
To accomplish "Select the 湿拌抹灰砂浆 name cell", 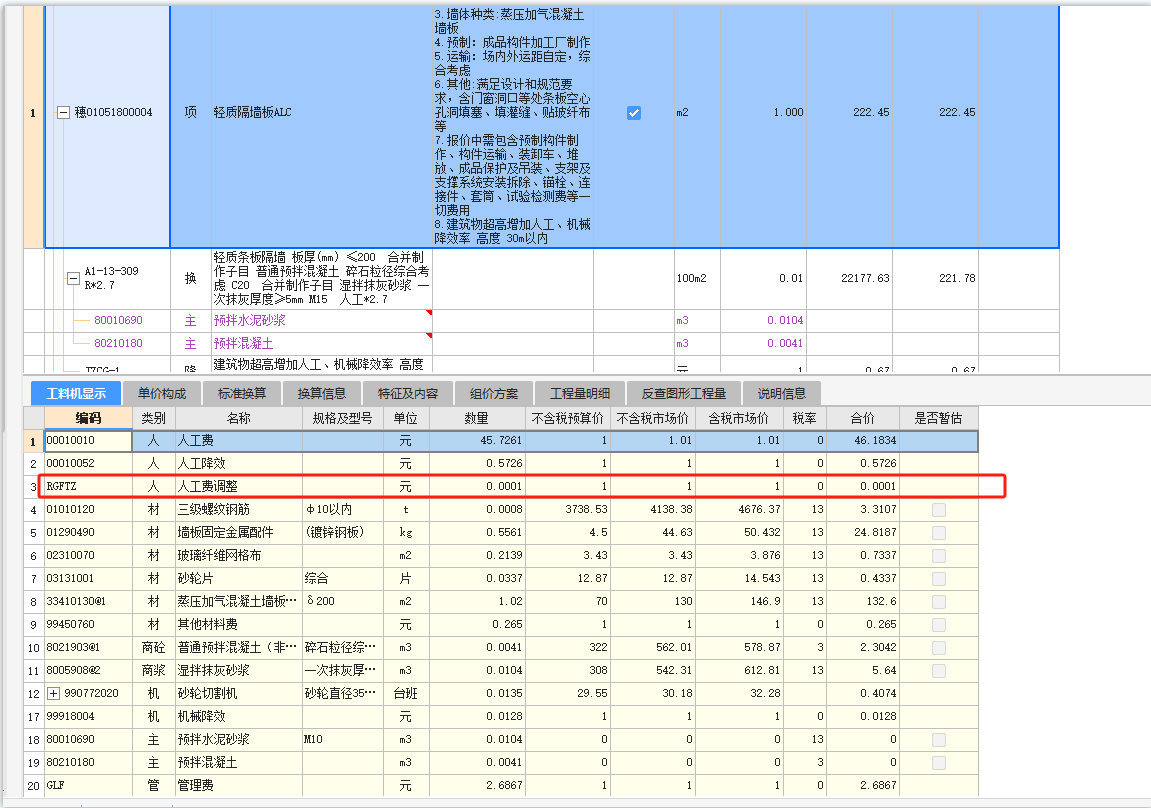I will tap(239, 671).
